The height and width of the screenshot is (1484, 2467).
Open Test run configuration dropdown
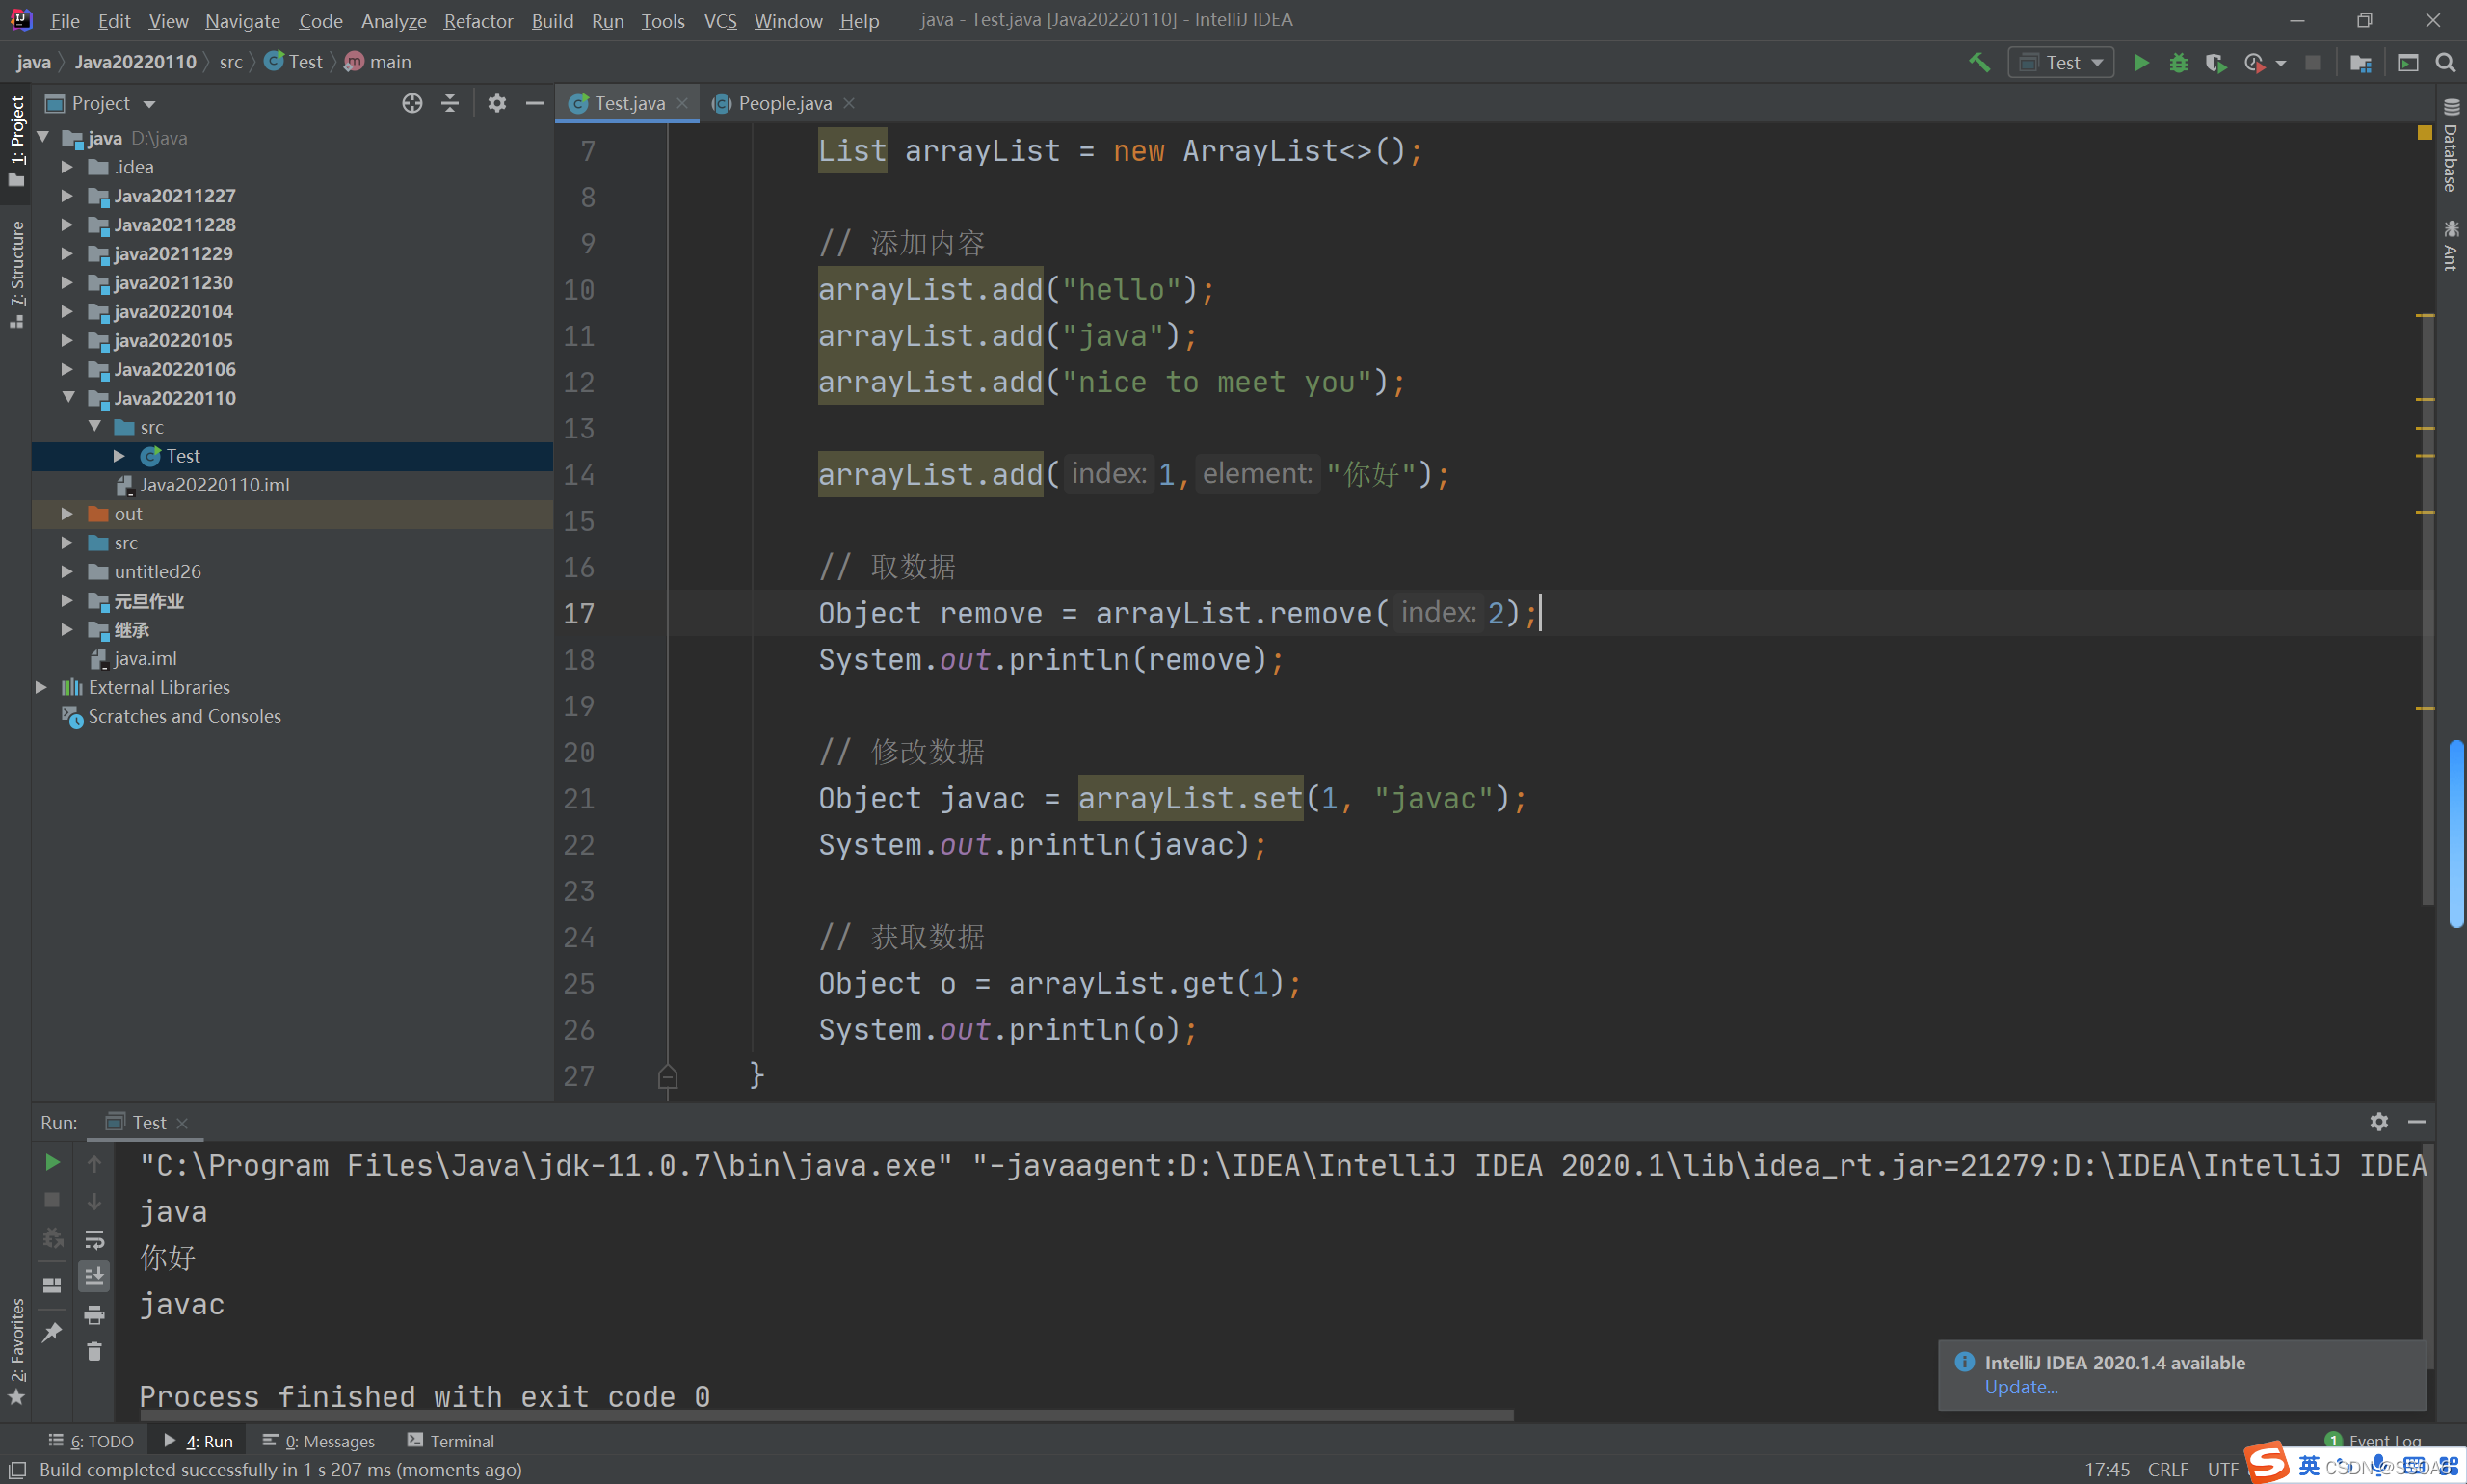(x=2061, y=62)
